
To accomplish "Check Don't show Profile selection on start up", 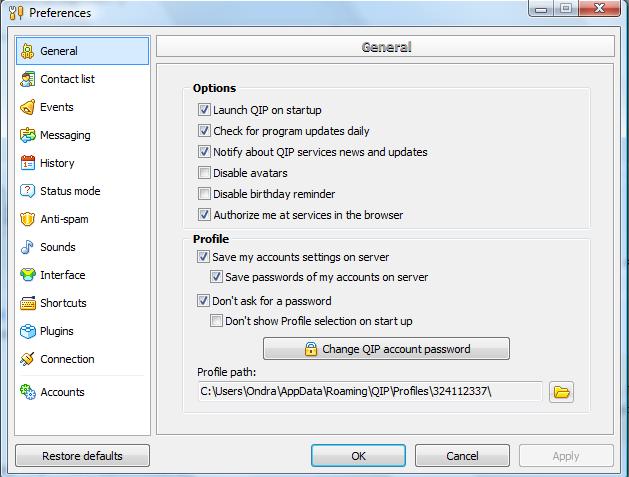I will click(216, 321).
